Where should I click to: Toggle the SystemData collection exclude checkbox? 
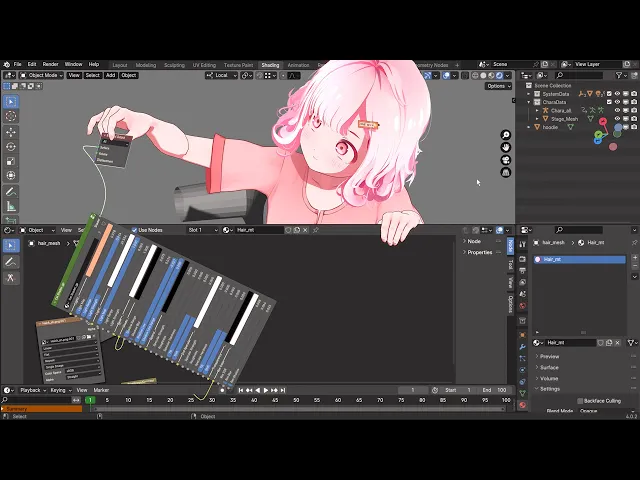tap(609, 94)
